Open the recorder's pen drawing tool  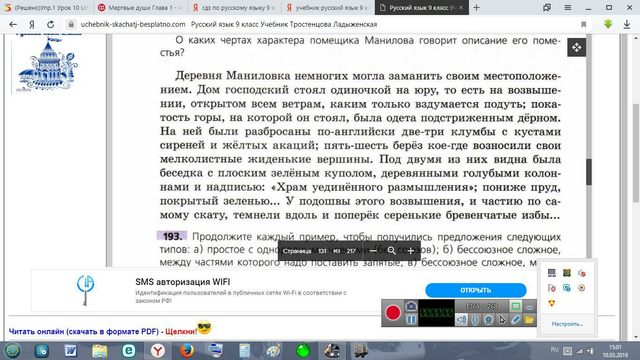pos(516,320)
